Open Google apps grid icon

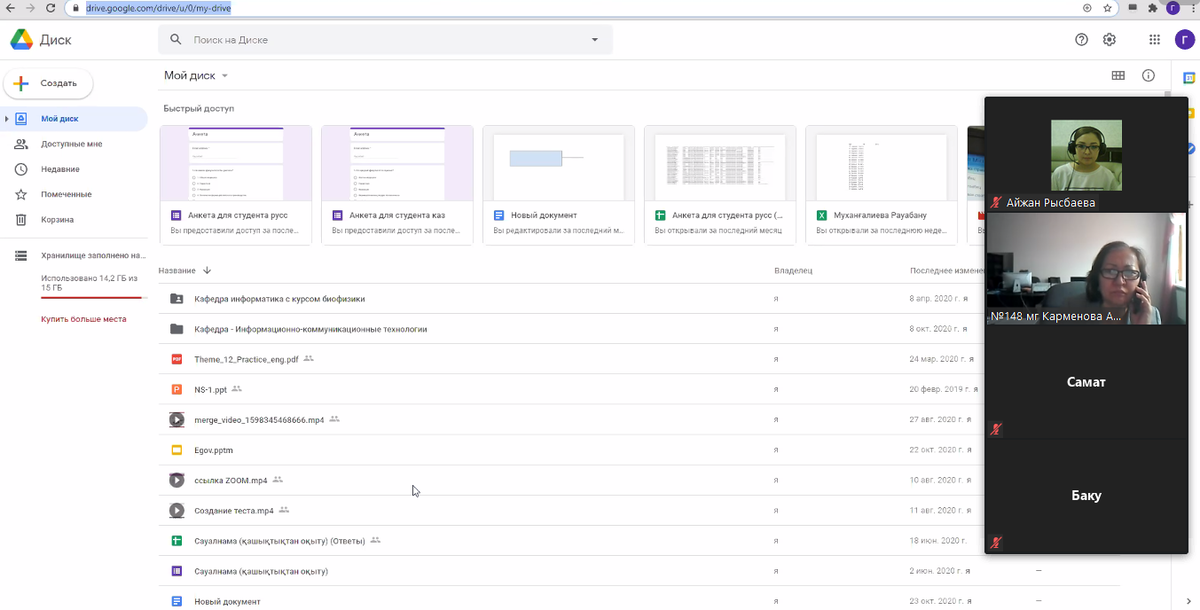[x=1155, y=40]
